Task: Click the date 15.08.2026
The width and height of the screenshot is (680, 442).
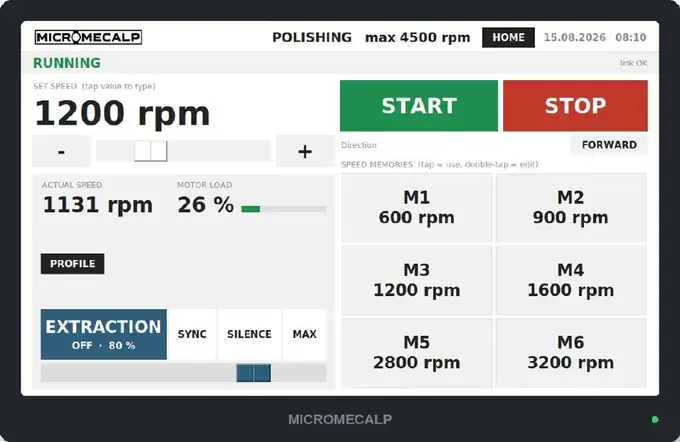Action: point(575,37)
